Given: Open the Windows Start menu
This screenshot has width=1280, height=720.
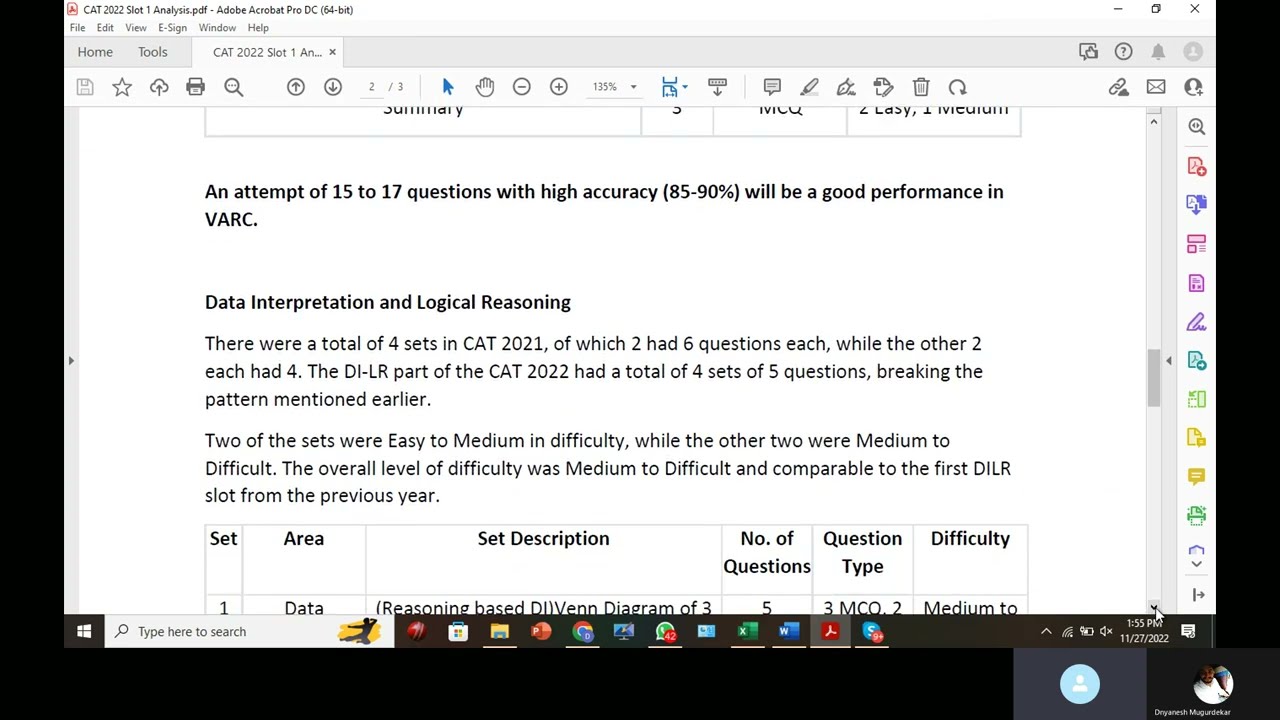Looking at the screenshot, I should (84, 631).
